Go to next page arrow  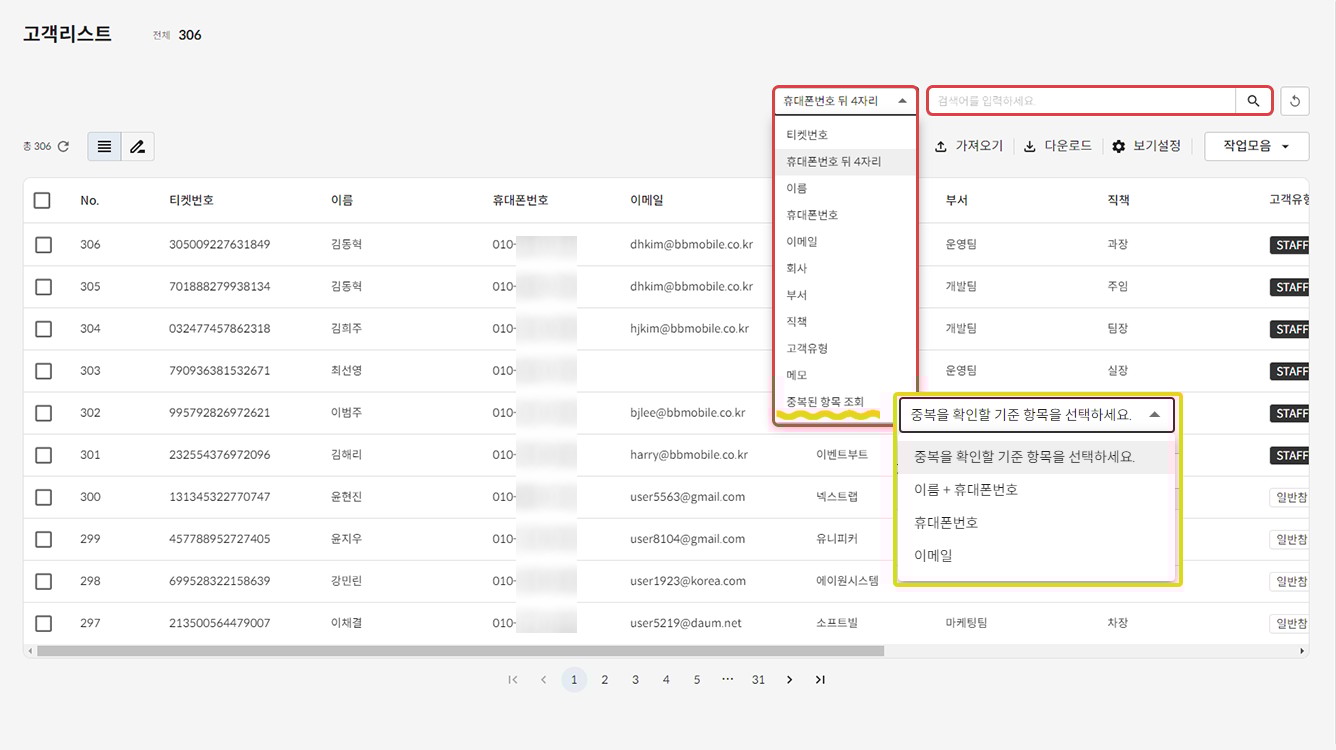click(x=789, y=680)
